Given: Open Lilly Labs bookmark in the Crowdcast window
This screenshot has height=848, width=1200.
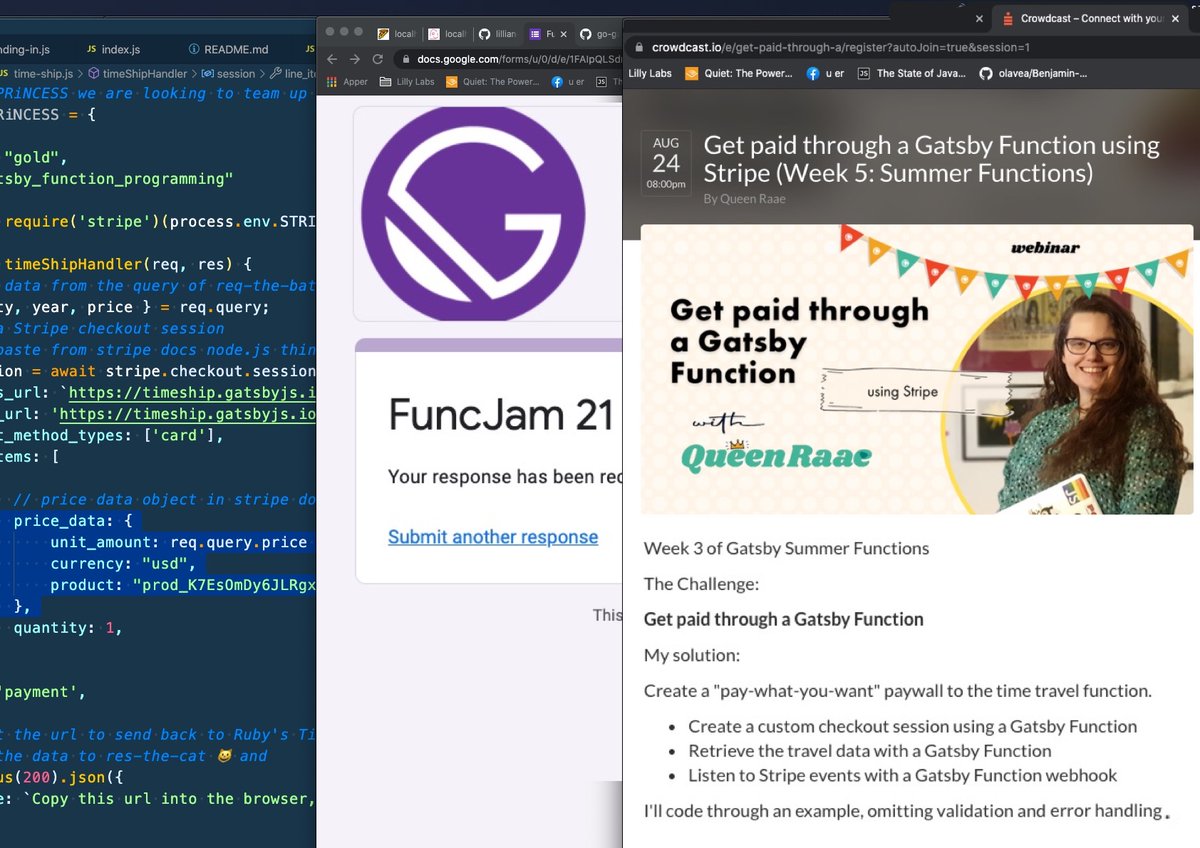Looking at the screenshot, I should pyautogui.click(x=651, y=73).
